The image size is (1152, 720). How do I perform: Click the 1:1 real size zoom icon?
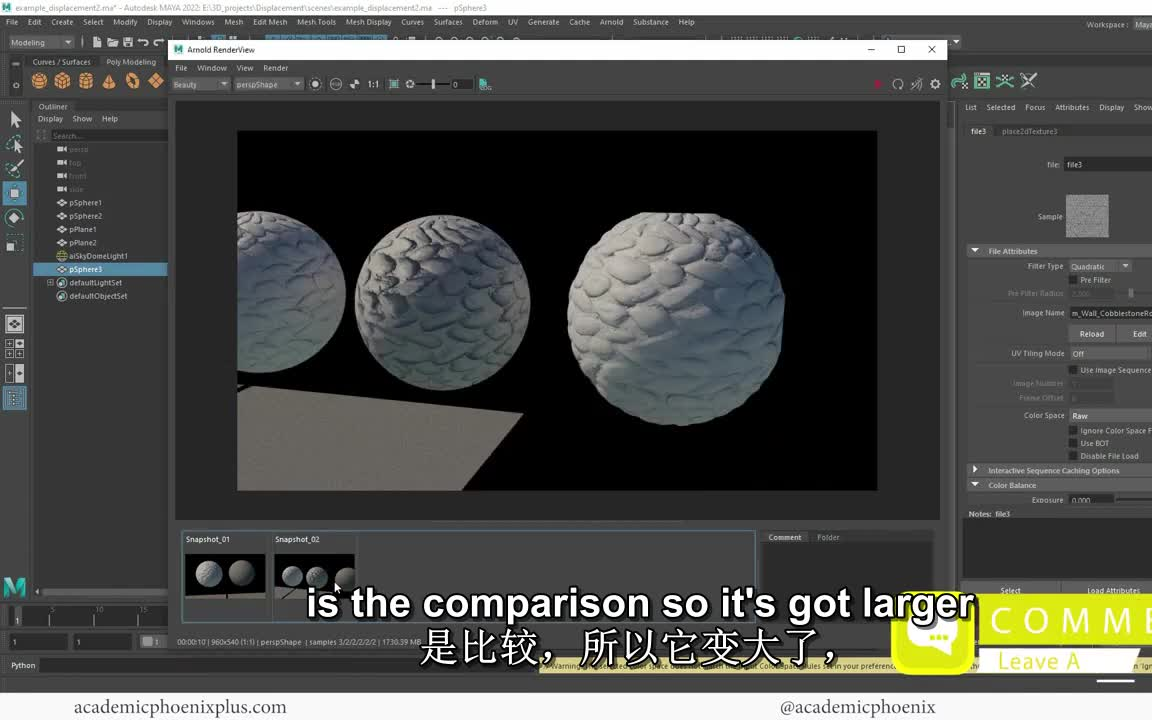click(x=373, y=84)
